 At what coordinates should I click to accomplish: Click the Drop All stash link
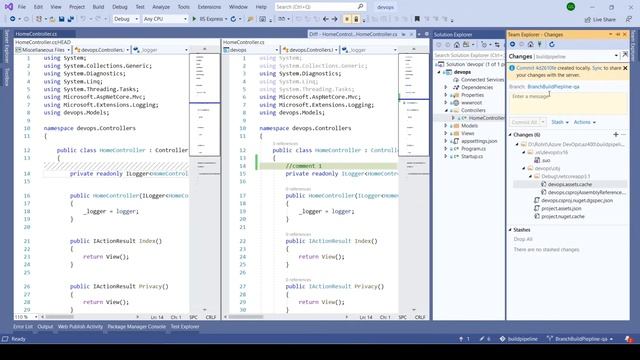(x=523, y=239)
